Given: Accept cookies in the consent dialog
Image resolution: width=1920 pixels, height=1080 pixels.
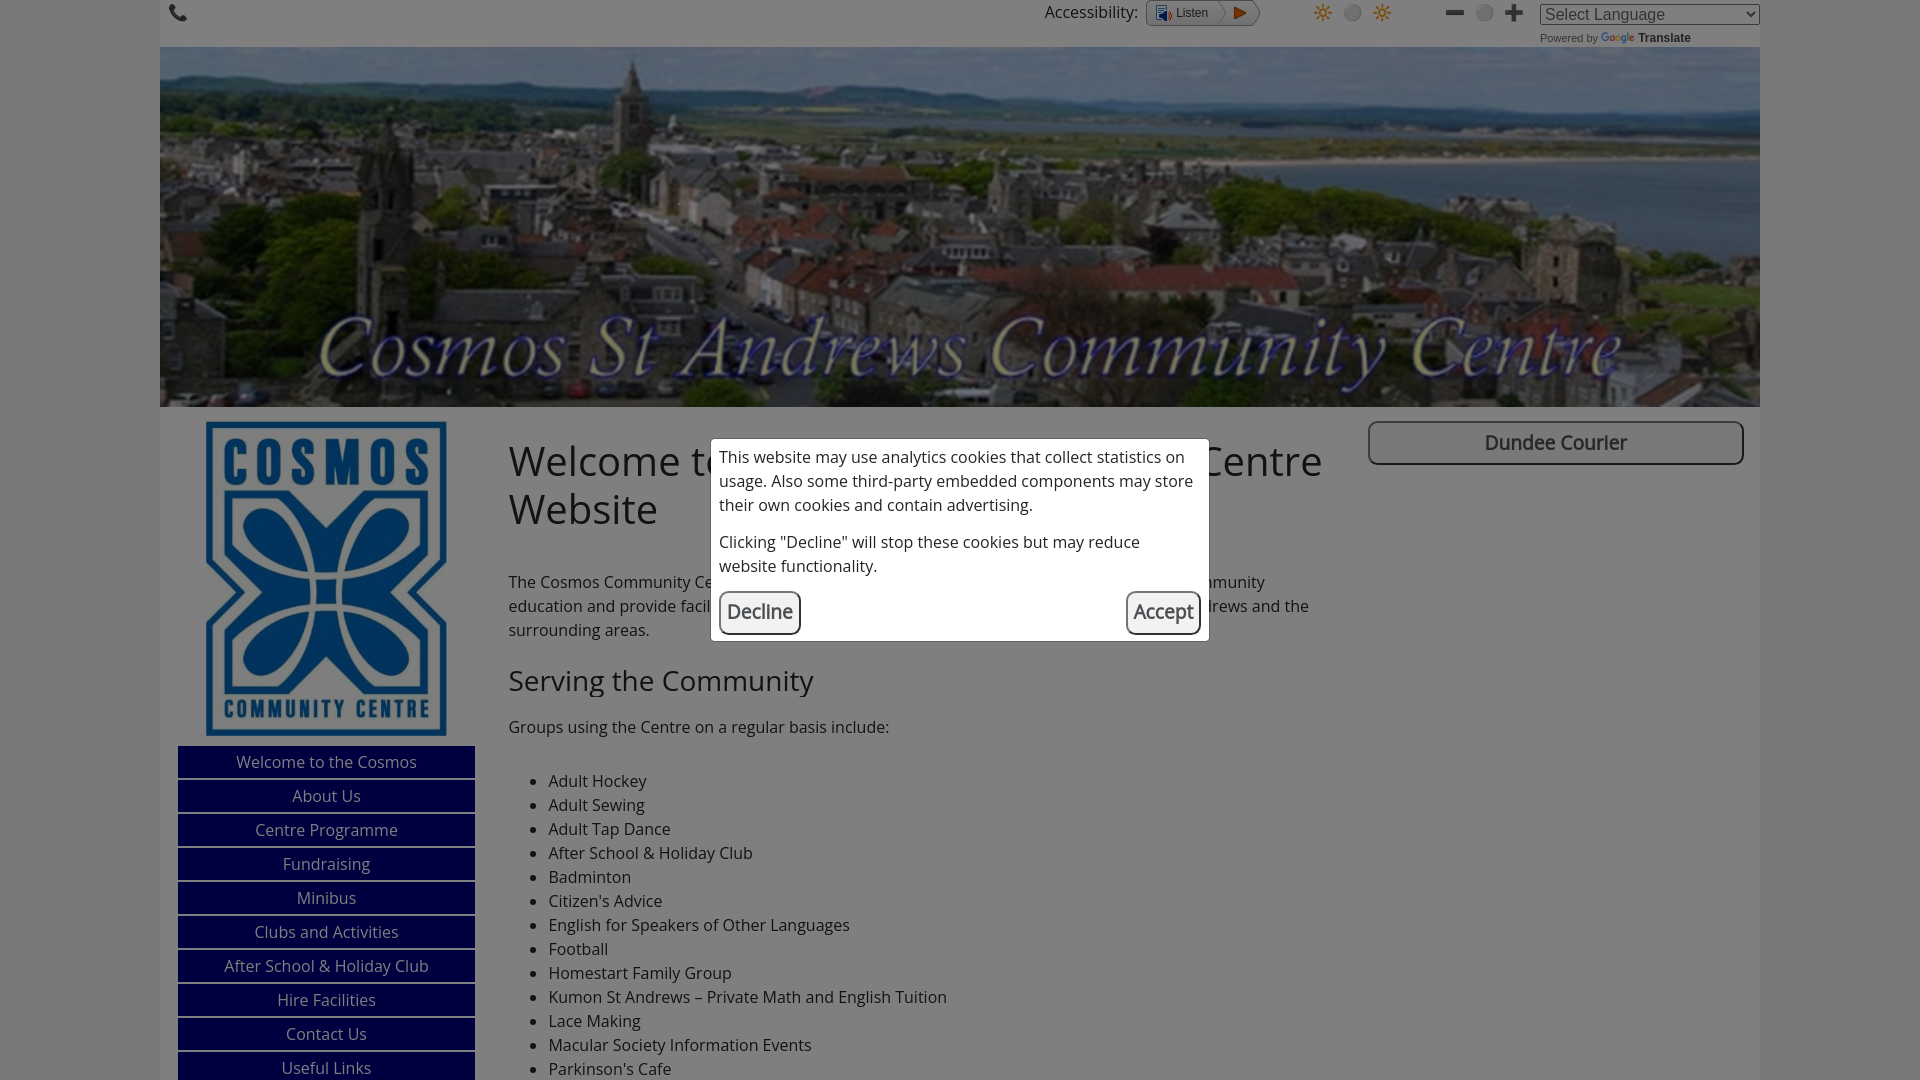Looking at the screenshot, I should [x=1163, y=613].
